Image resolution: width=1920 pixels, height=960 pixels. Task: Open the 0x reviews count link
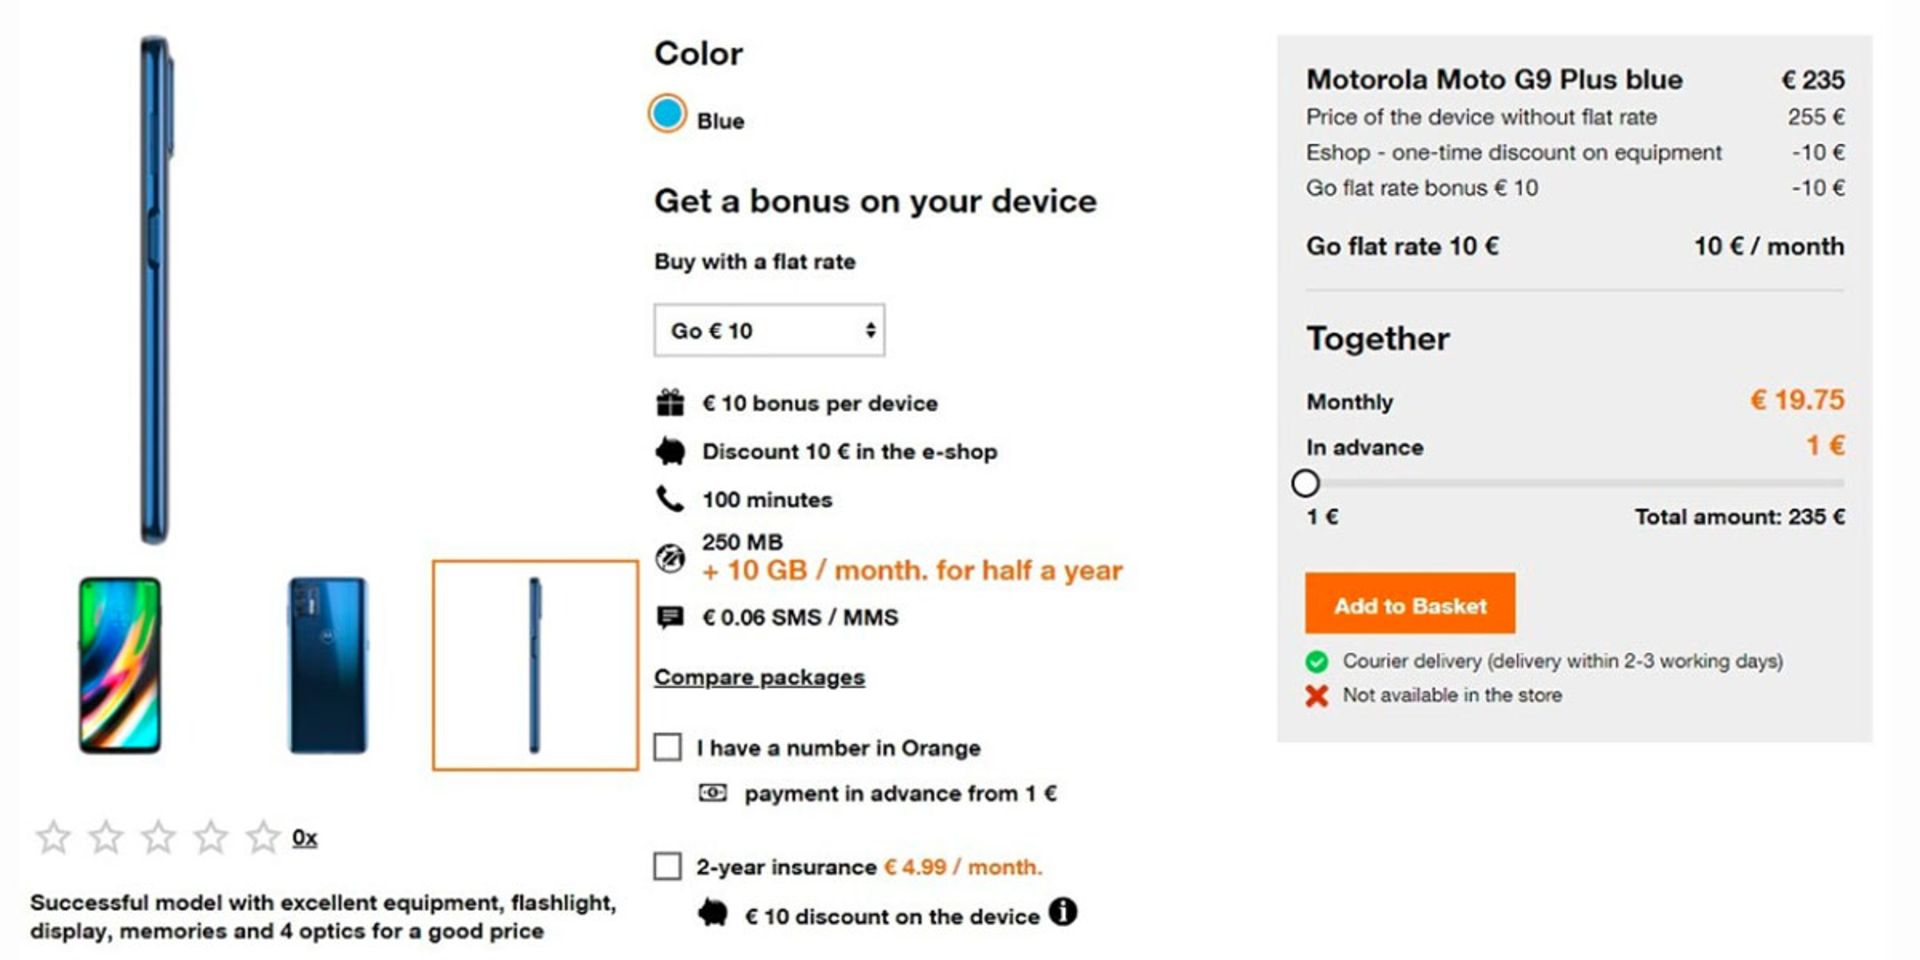pos(304,837)
